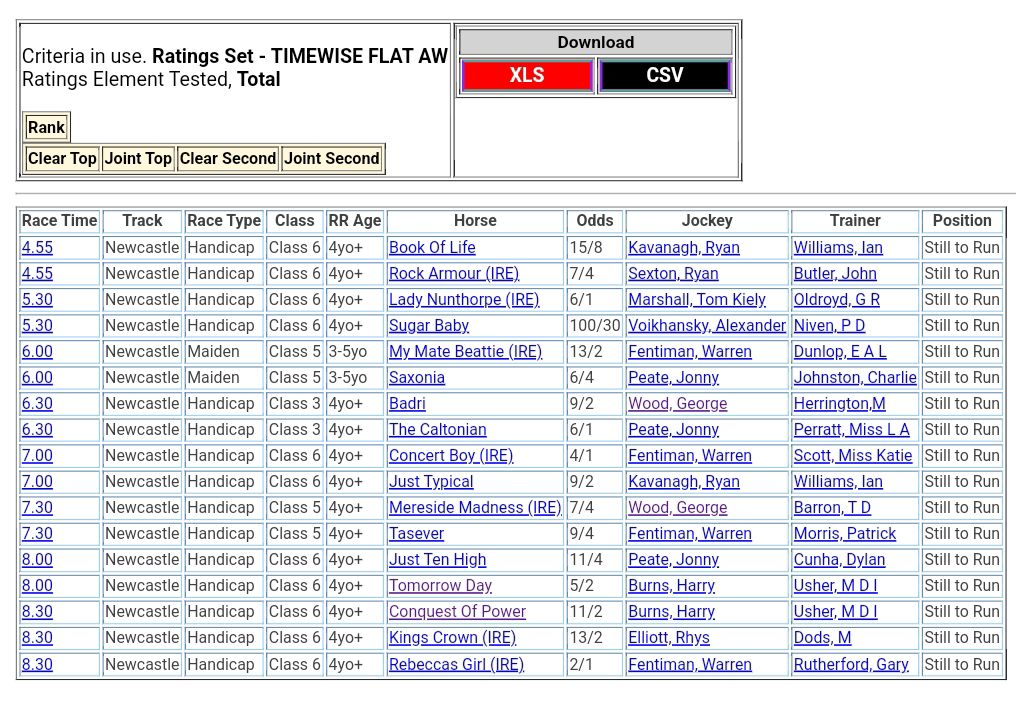
Task: Download the ratings as CSV
Action: click(x=665, y=76)
